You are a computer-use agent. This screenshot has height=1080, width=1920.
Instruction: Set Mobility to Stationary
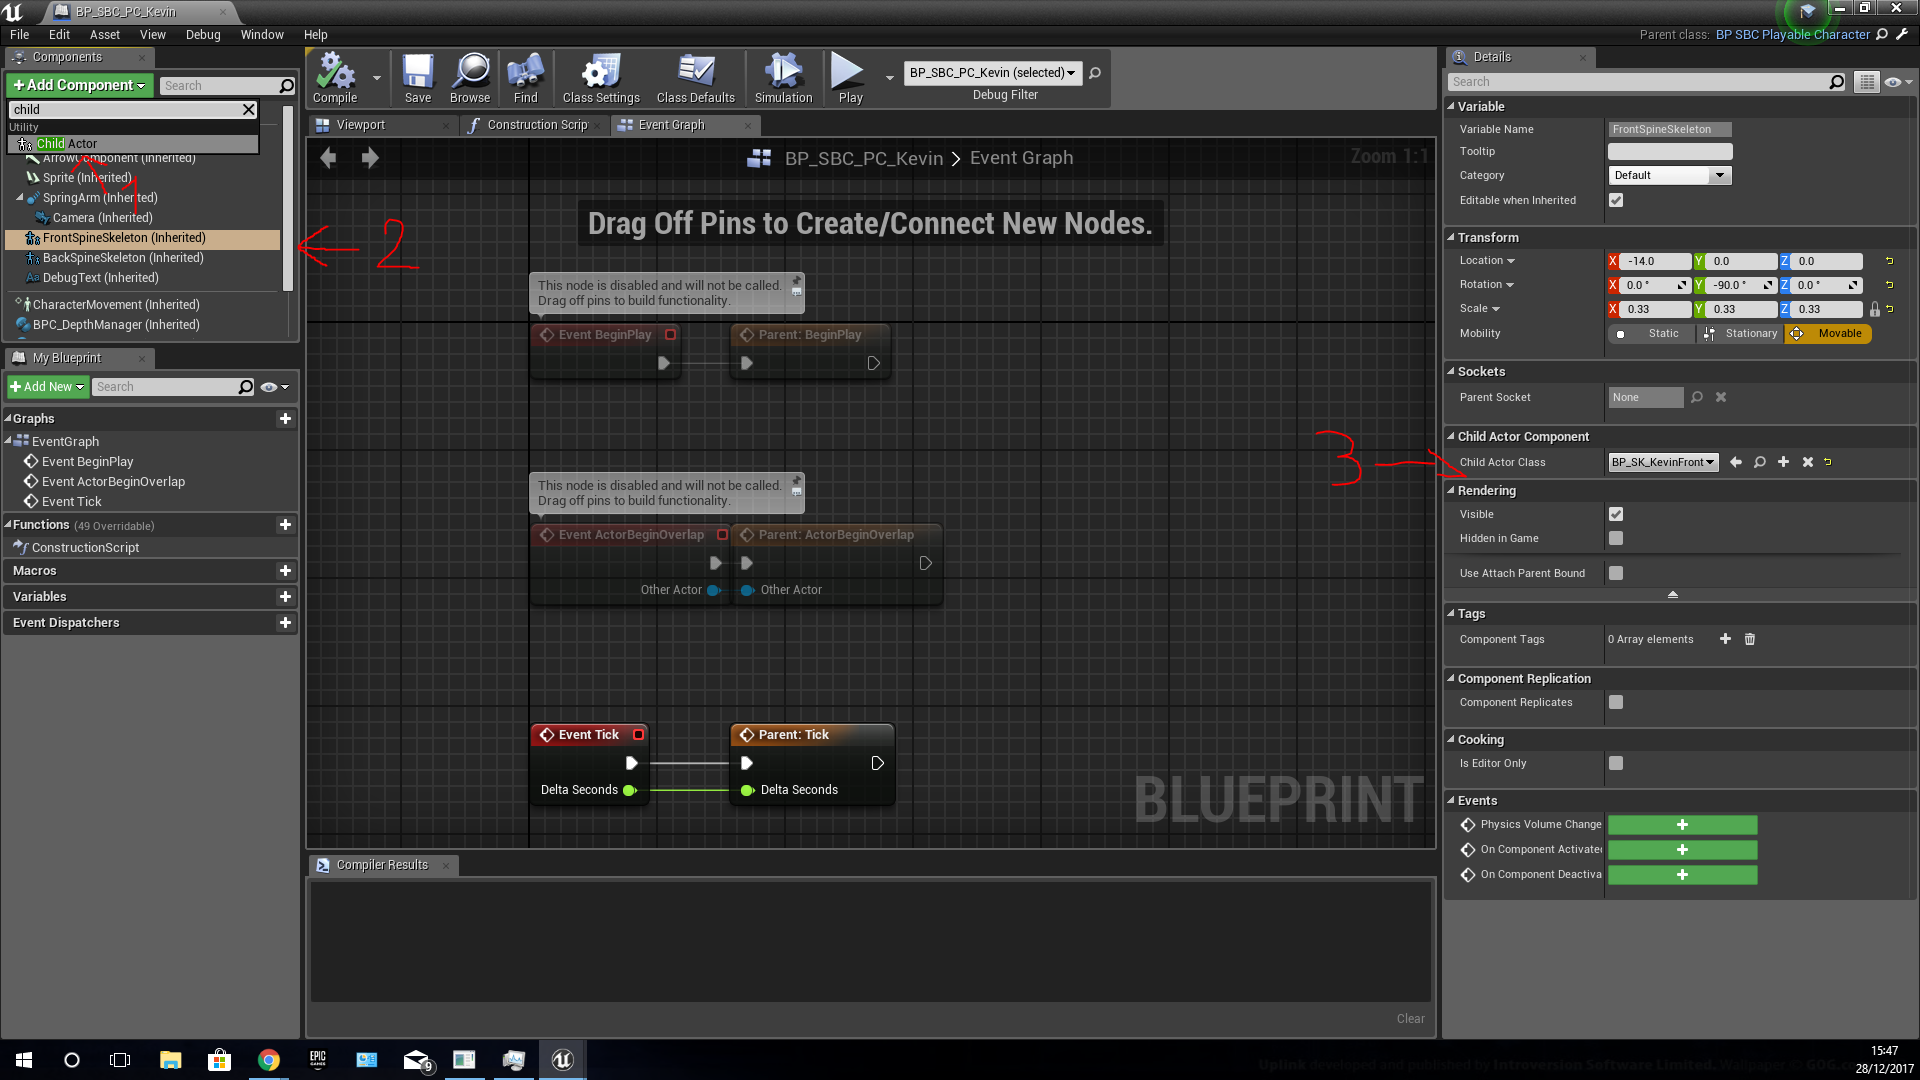click(x=1741, y=334)
